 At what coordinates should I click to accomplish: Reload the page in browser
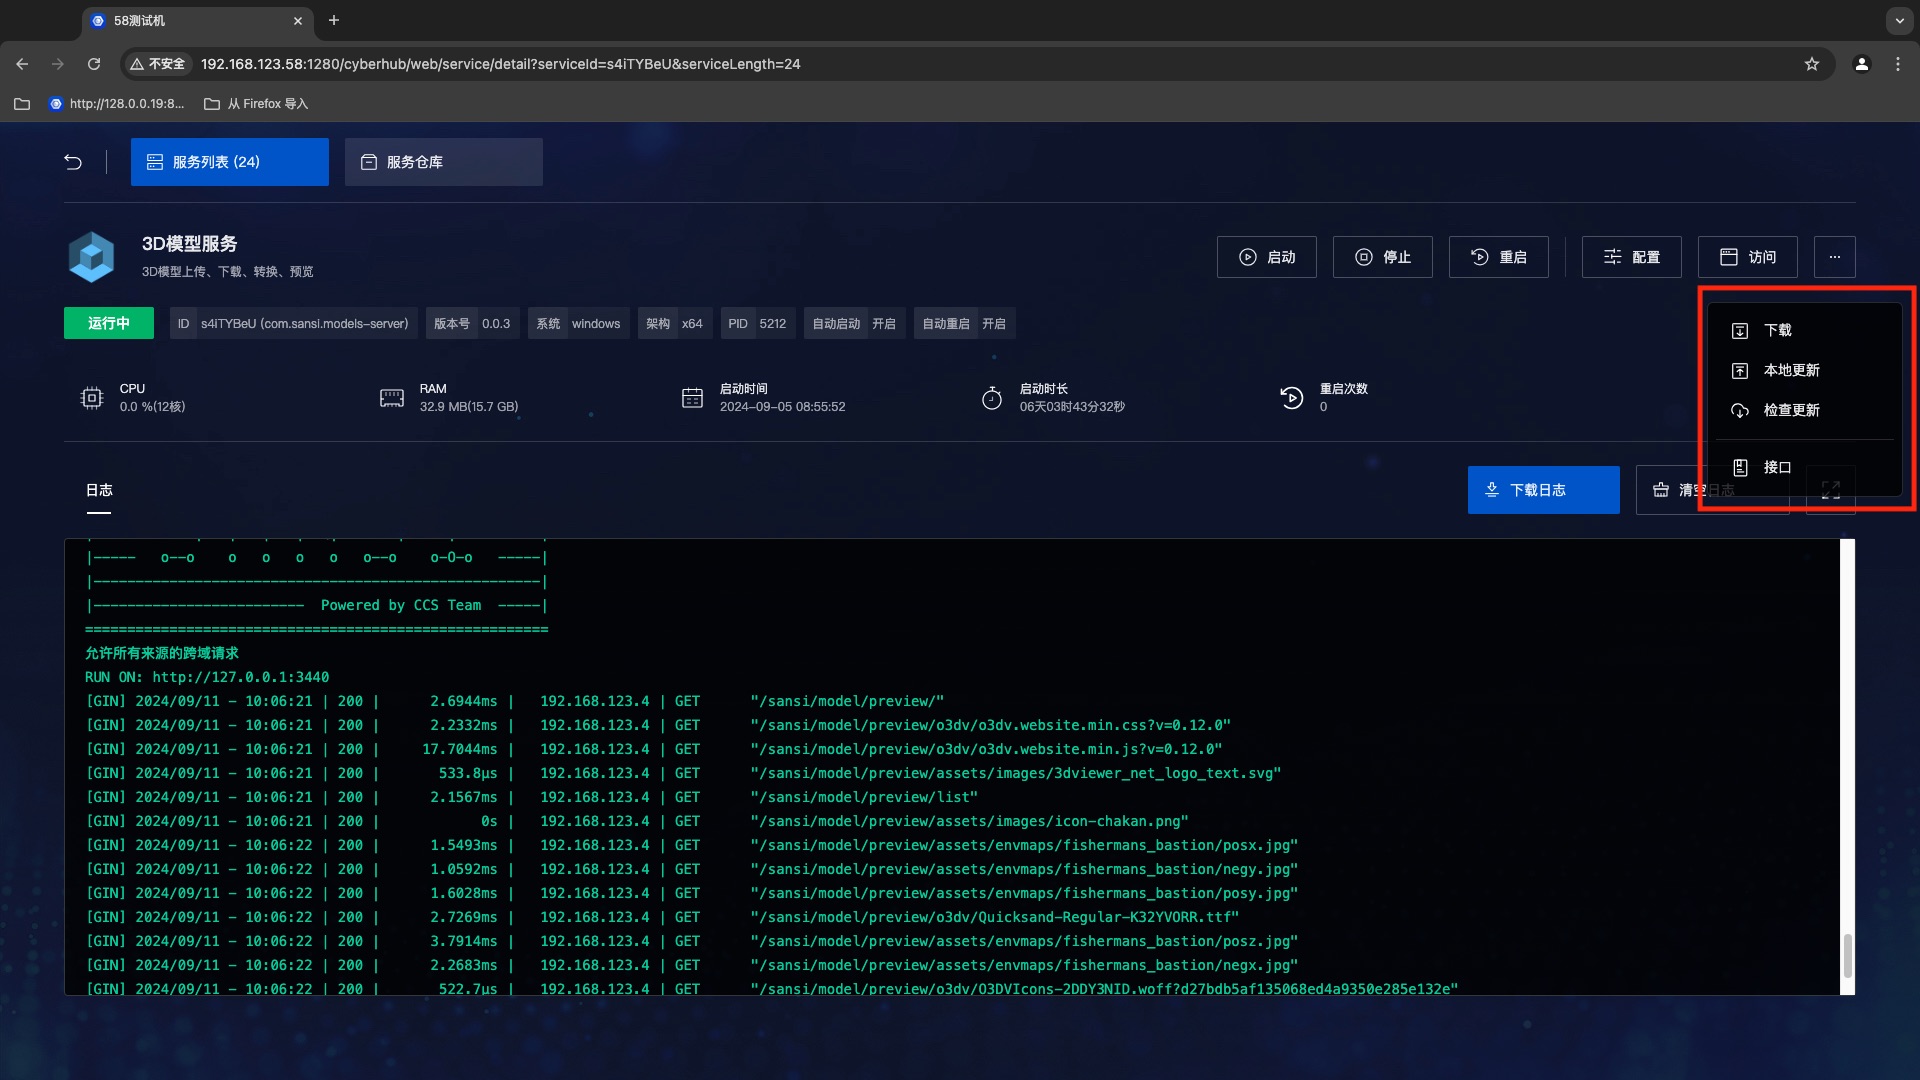pos(94,64)
